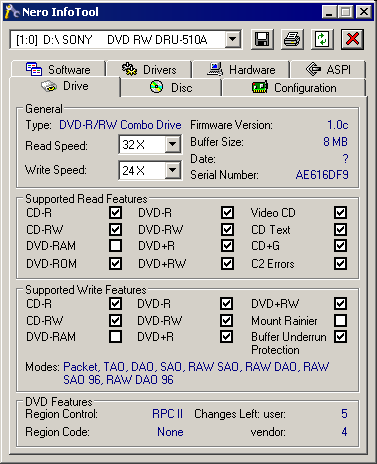Viewport: 377px width, 464px height.
Task: Click vendor changes left value 4
Action: pos(344,432)
